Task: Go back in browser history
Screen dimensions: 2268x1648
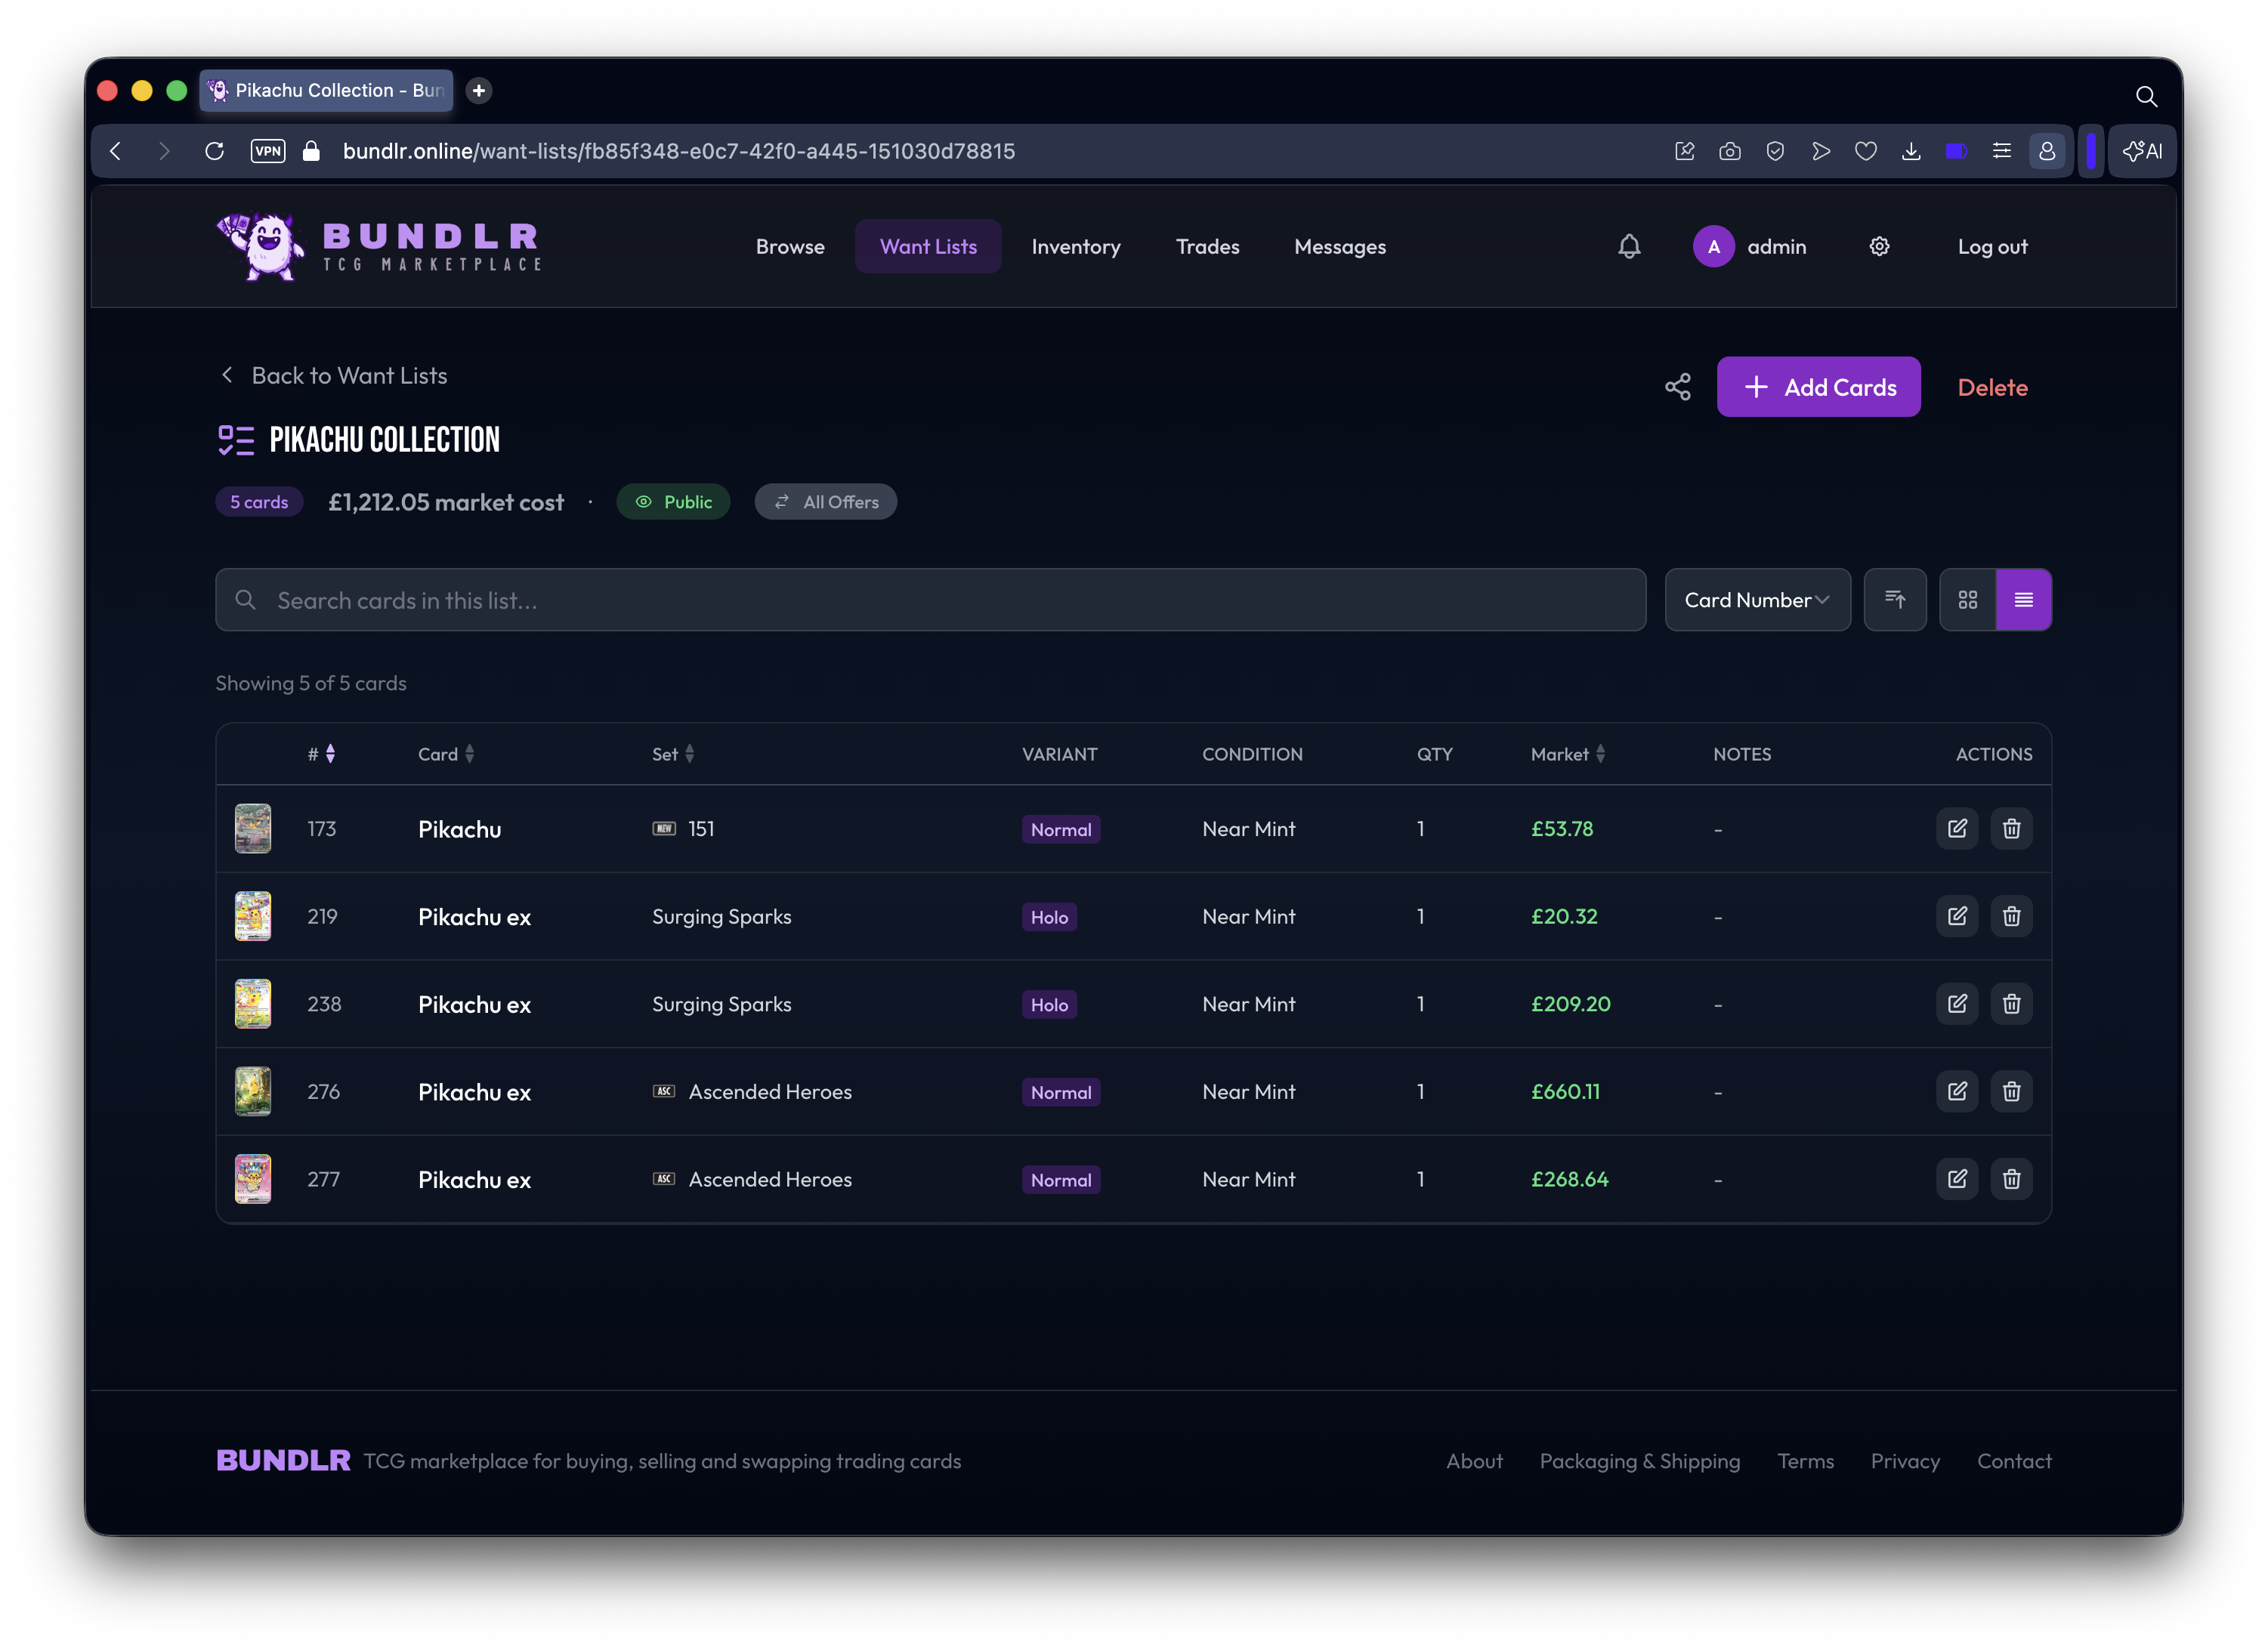Action: pyautogui.click(x=116, y=151)
